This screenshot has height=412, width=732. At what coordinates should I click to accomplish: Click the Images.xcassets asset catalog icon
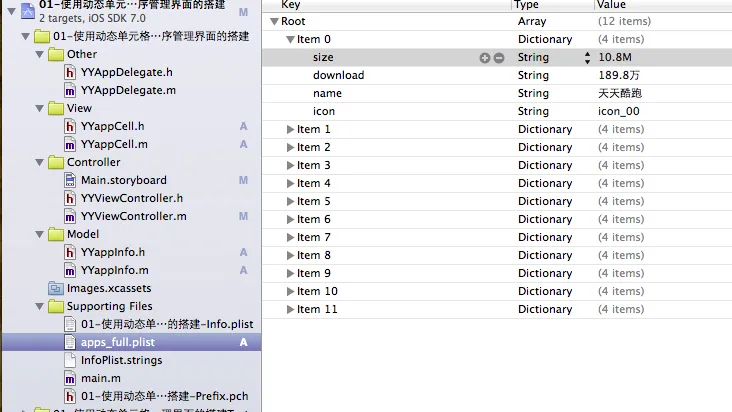tap(56, 288)
